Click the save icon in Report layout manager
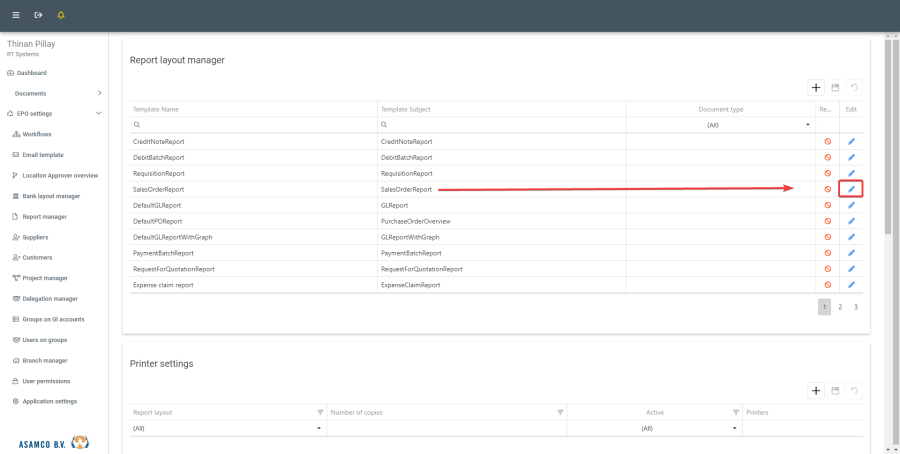Screen dimensions: 900x454 835,88
